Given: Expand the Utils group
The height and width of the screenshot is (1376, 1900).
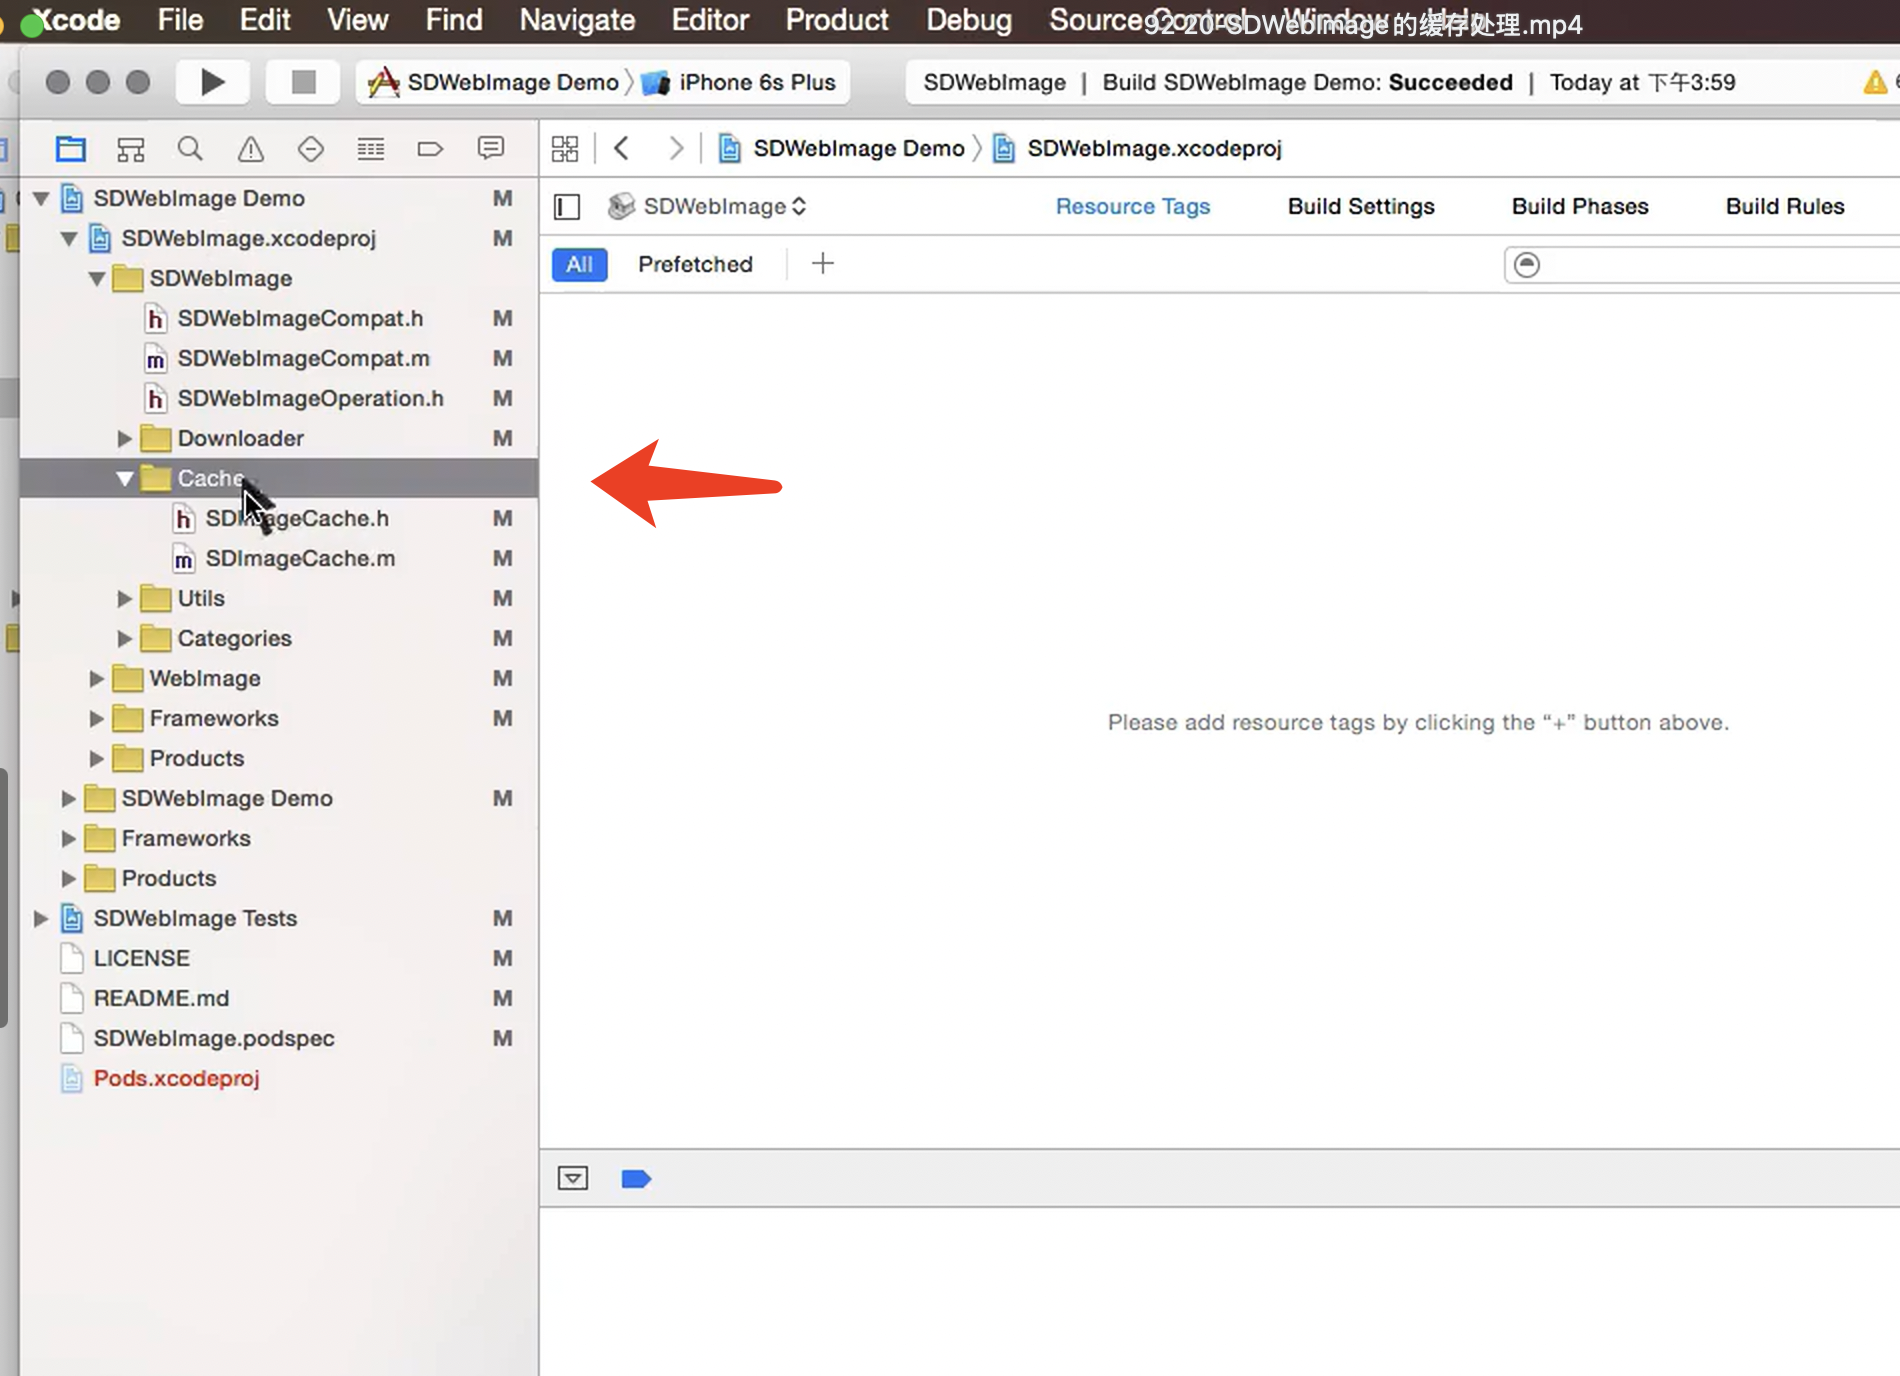Looking at the screenshot, I should 125,598.
